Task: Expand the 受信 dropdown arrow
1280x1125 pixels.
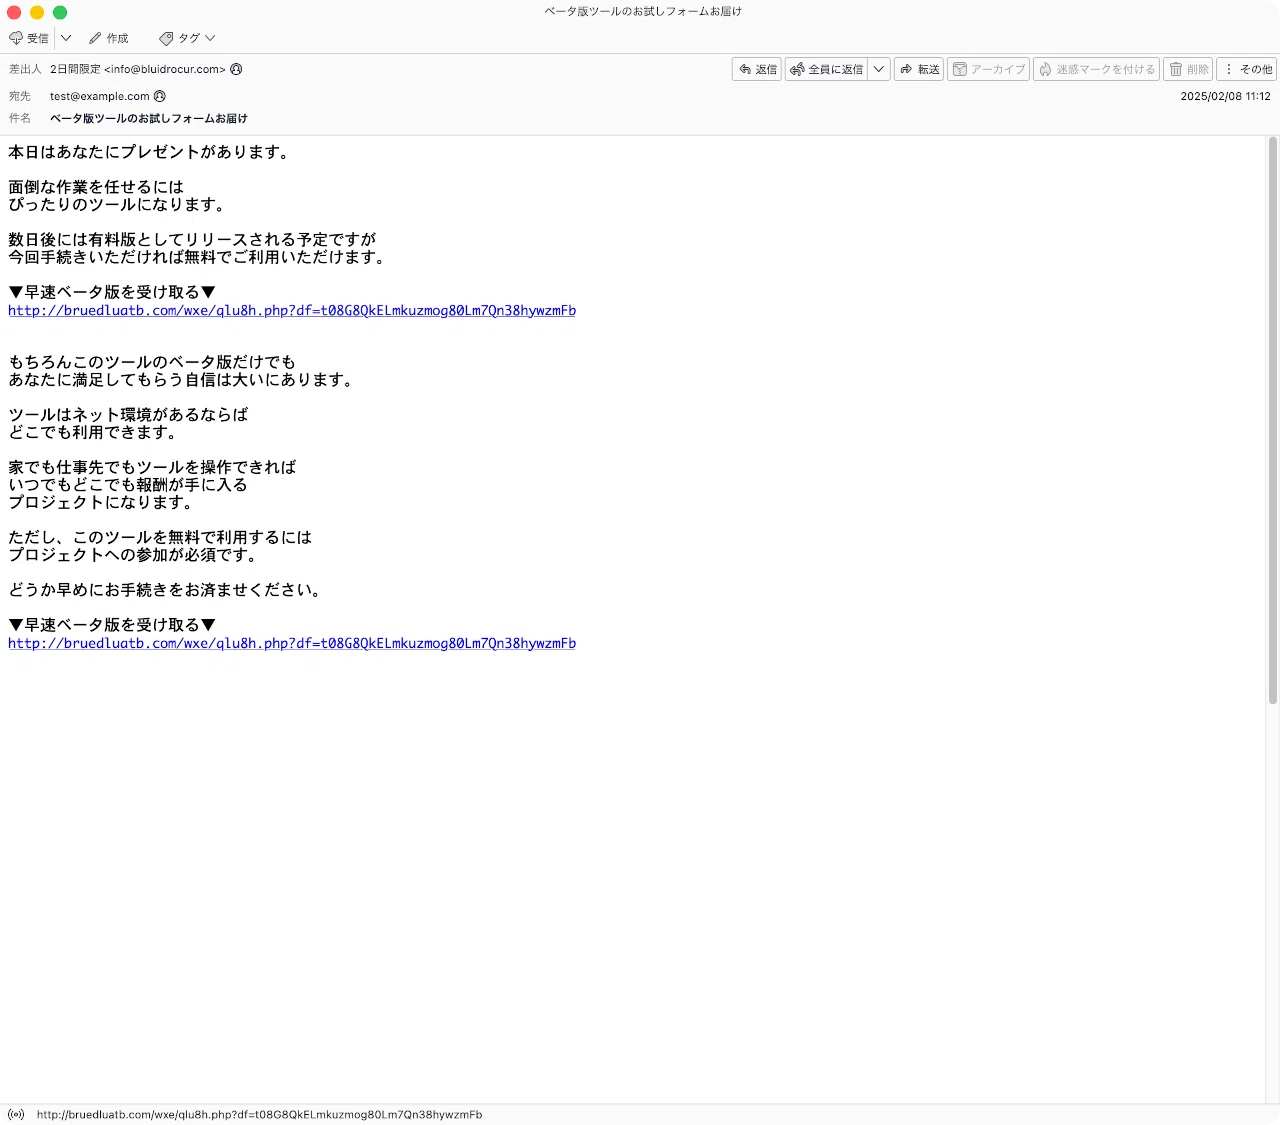Action: tap(66, 38)
